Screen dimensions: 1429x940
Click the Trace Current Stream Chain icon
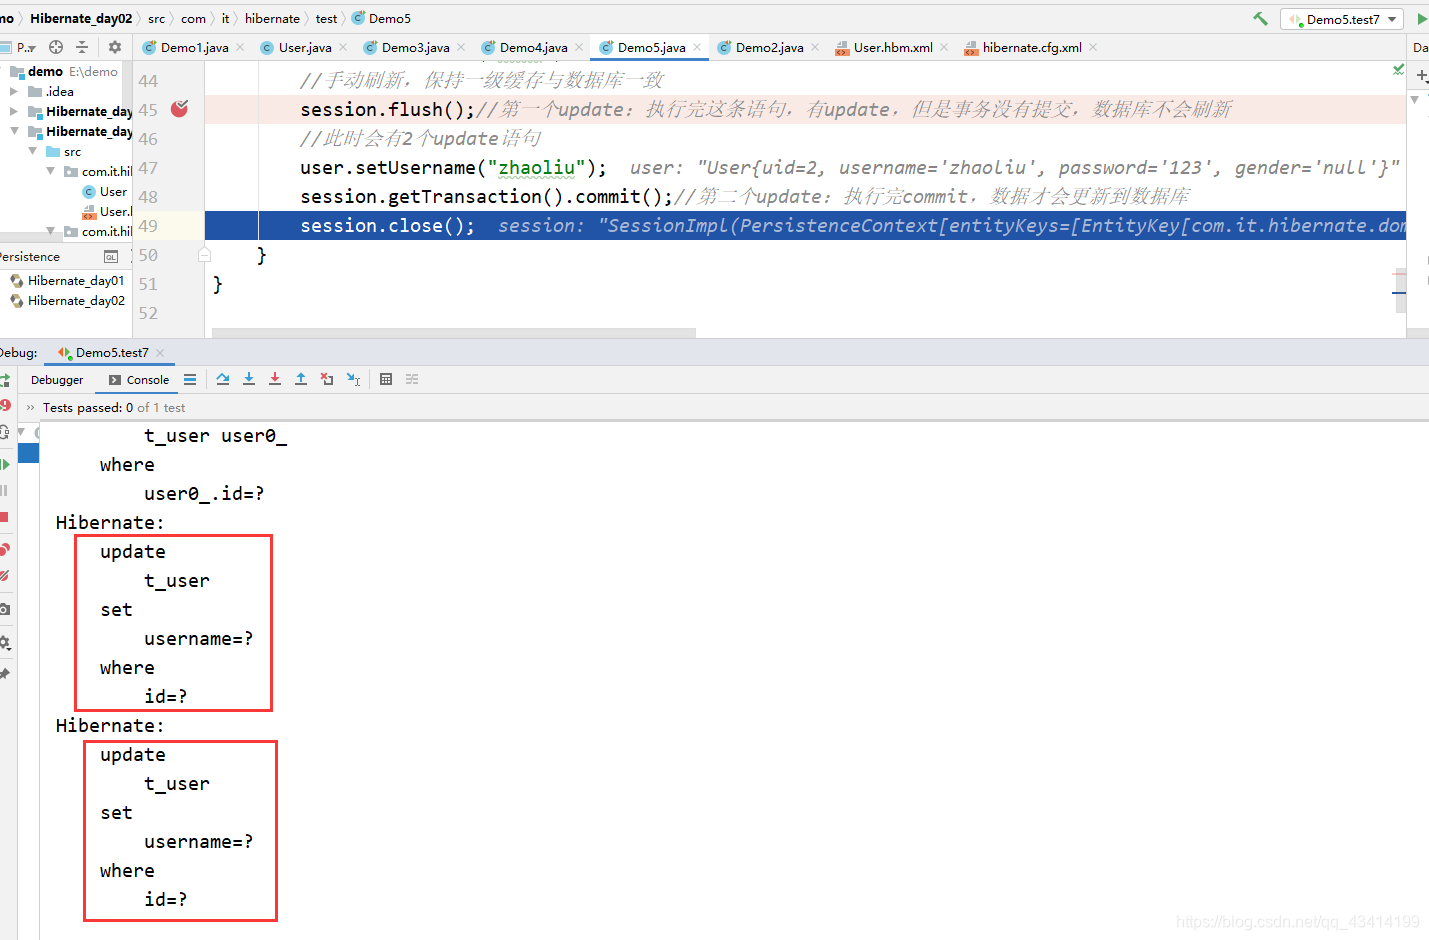(412, 379)
